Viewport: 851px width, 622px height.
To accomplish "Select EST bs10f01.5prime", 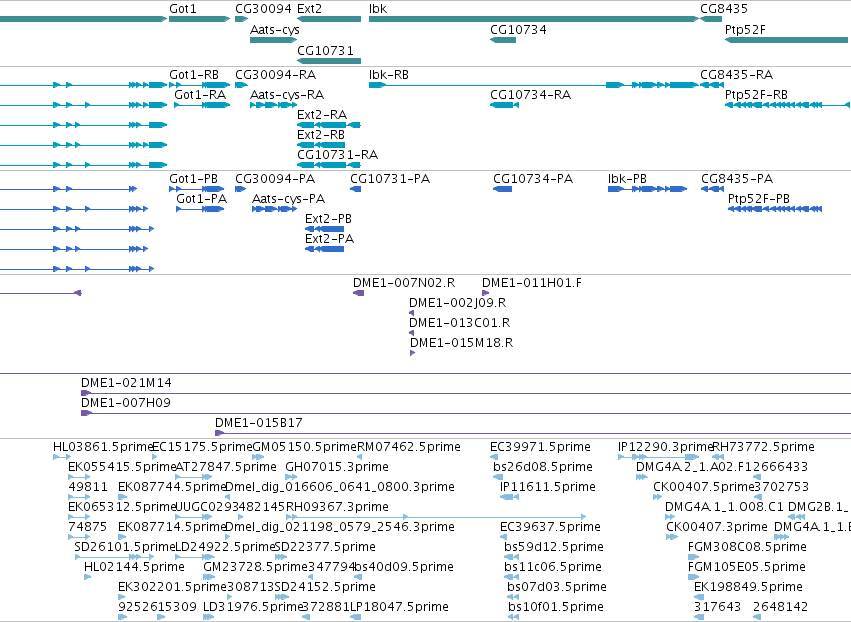I will 556,607.
